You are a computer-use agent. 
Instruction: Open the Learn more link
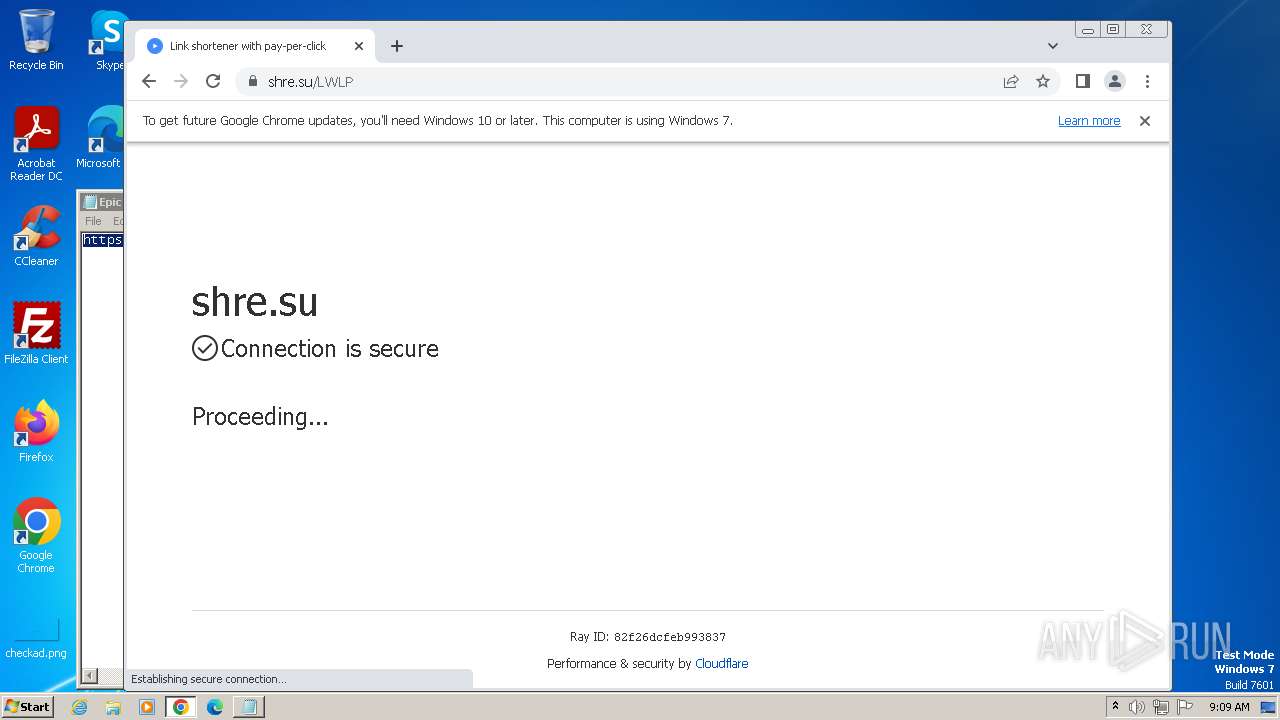click(x=1089, y=121)
